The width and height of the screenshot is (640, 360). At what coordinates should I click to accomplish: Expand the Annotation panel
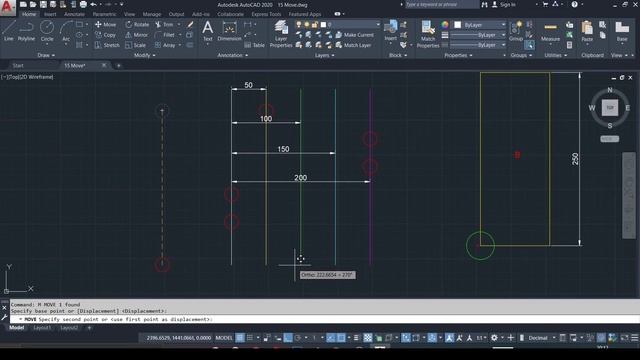click(233, 55)
